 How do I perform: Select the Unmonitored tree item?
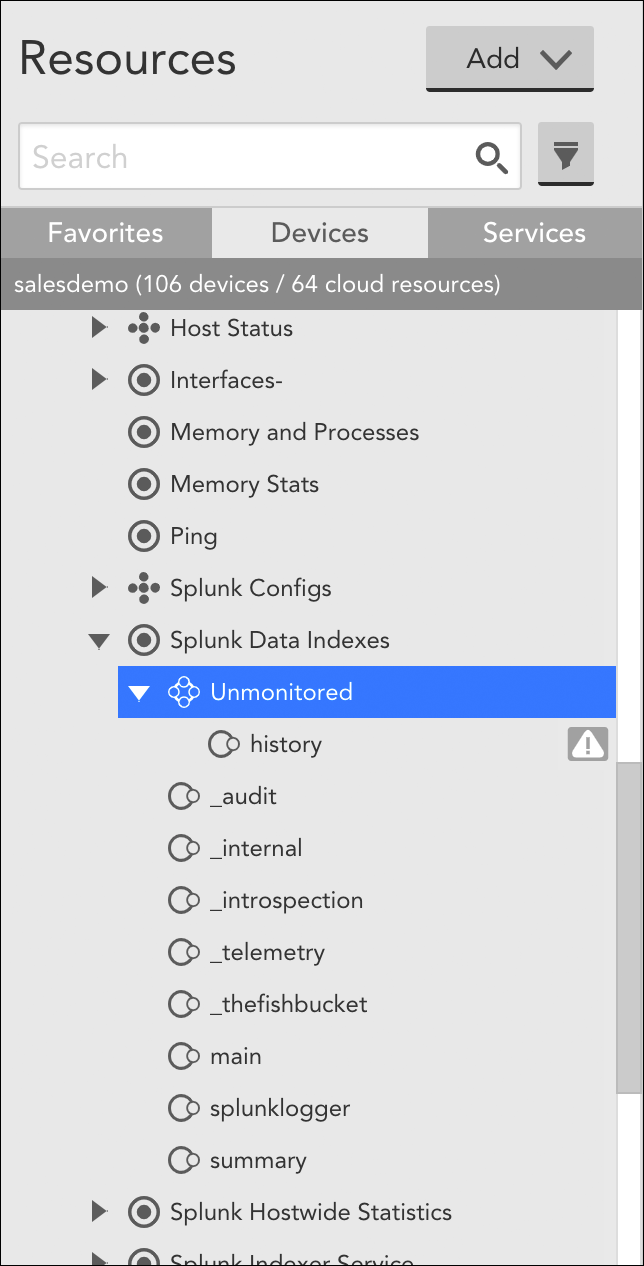click(282, 692)
